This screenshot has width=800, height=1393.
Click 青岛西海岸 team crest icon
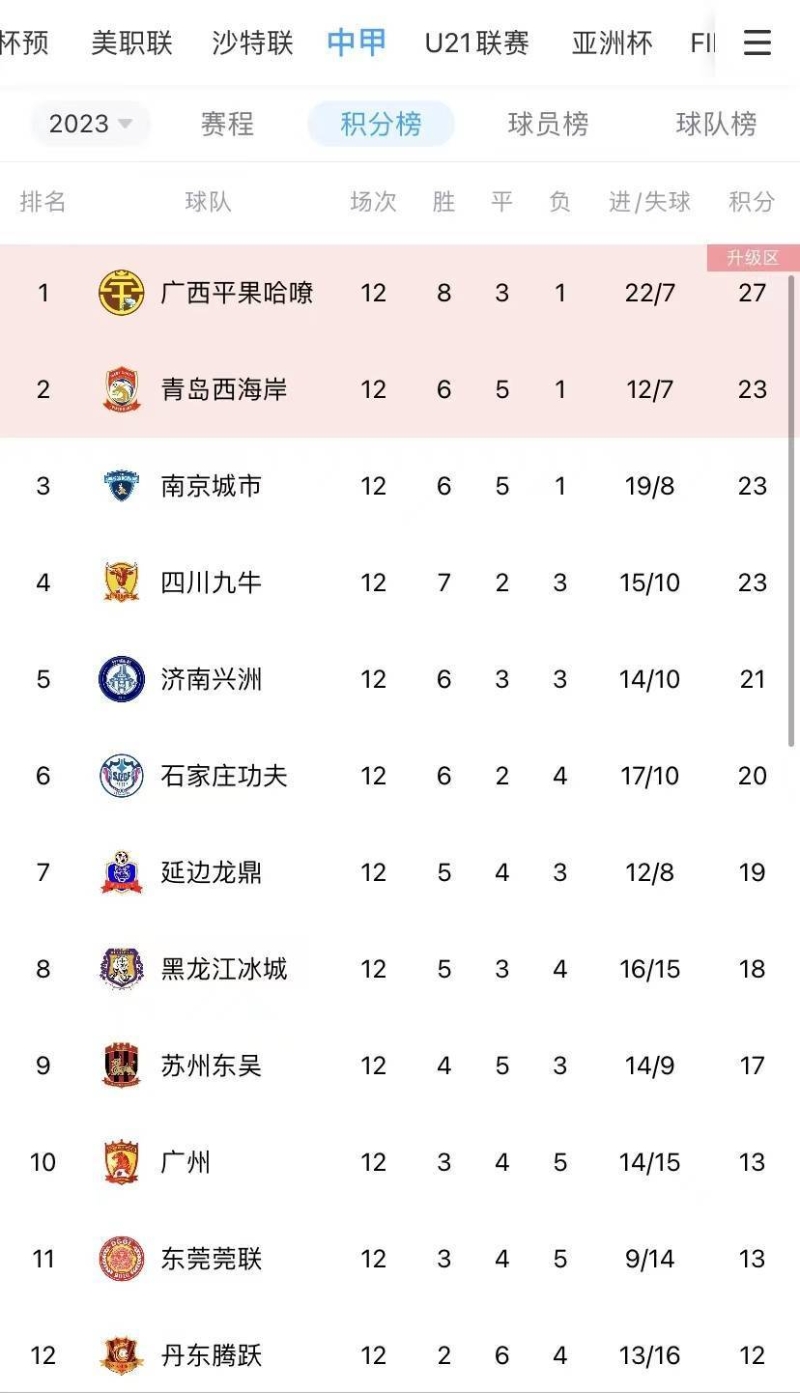coord(121,389)
